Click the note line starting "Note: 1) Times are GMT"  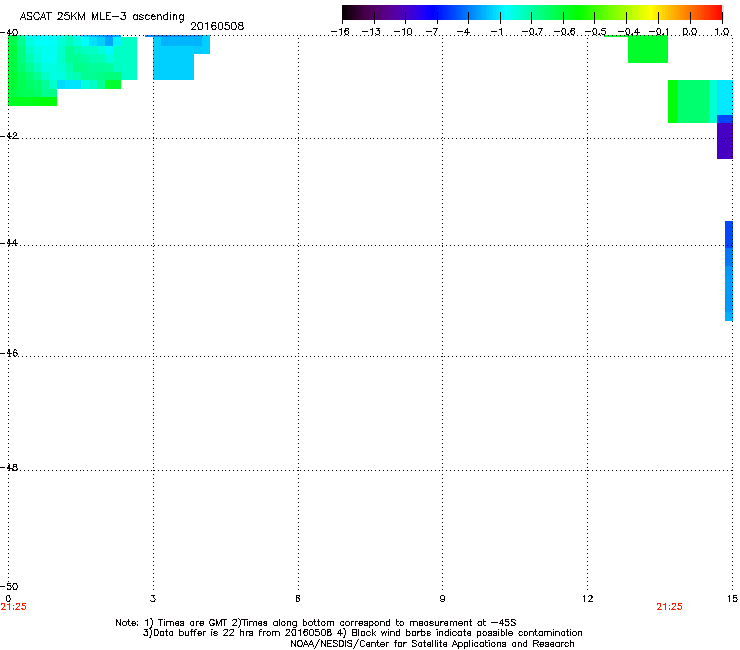pyautogui.click(x=316, y=623)
